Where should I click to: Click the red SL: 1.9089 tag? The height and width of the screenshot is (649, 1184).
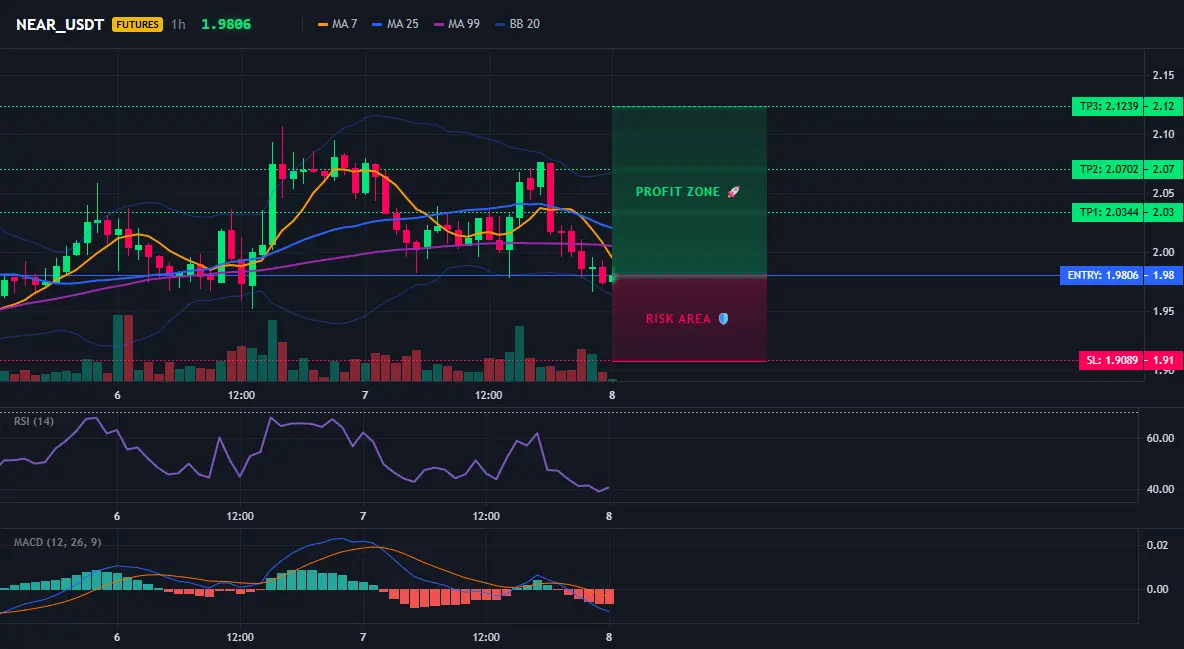[x=1112, y=360]
